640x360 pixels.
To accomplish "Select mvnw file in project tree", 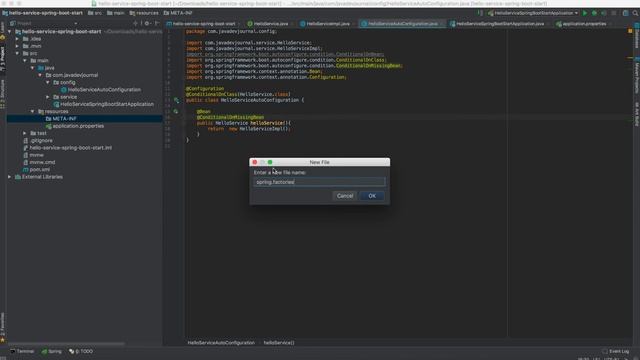I will pyautogui.click(x=33, y=155).
